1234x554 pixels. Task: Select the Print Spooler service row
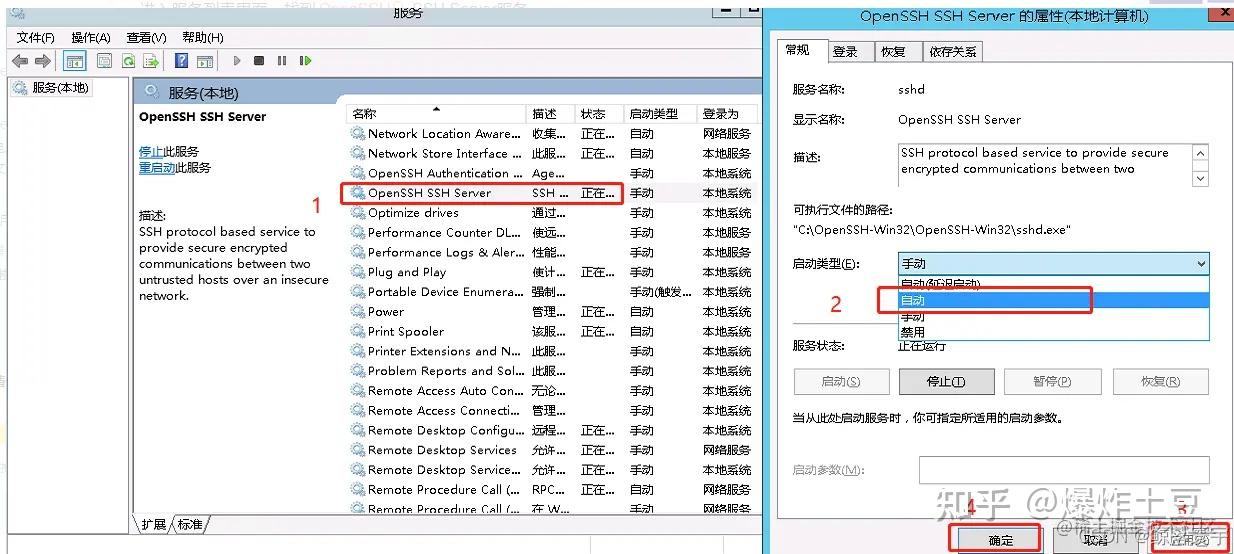click(551, 331)
